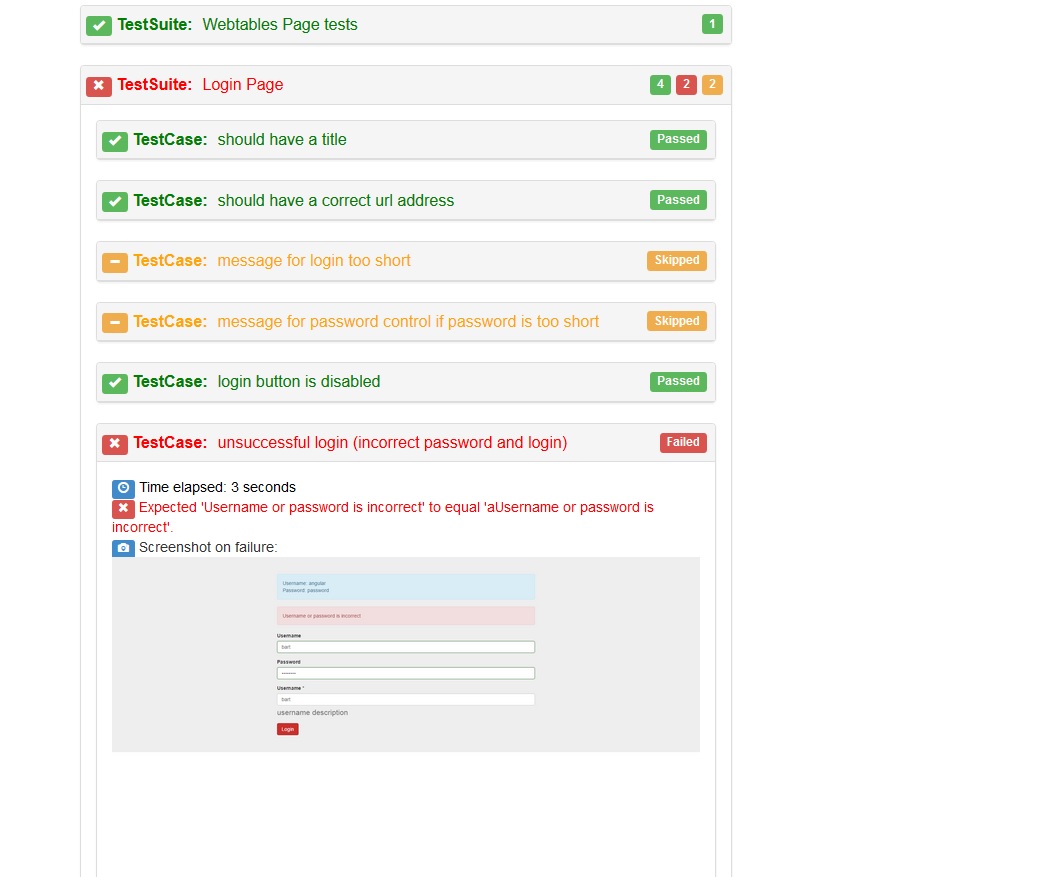The width and height of the screenshot is (1047, 877).
Task: Expand 'should have a correct url address' test case
Action: 335,201
